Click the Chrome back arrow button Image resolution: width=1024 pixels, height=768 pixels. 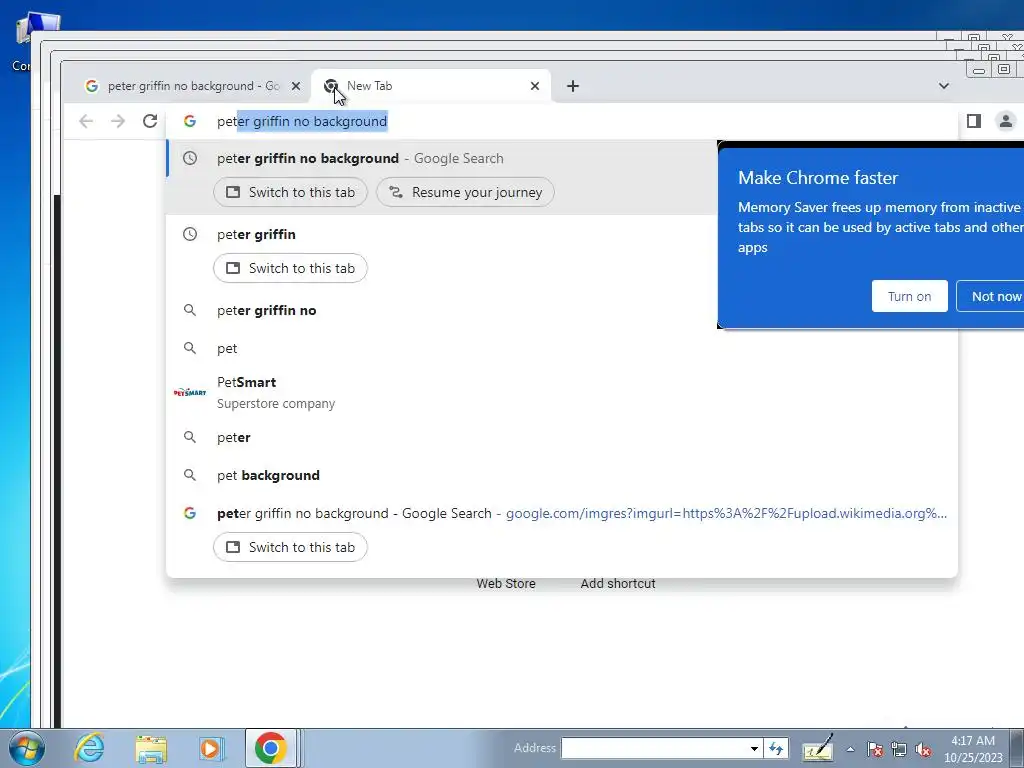(86, 121)
